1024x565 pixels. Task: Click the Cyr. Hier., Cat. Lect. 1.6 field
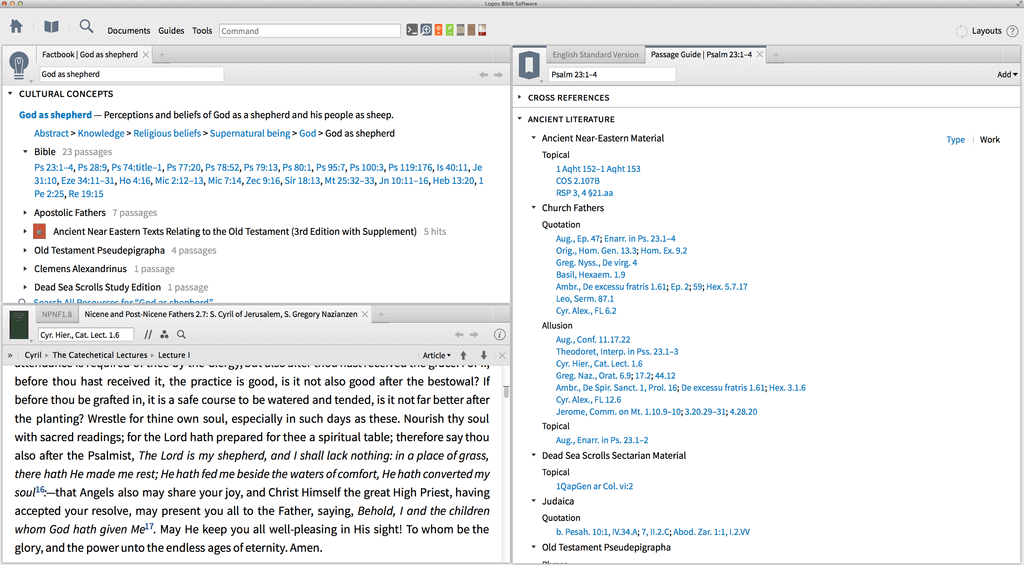86,334
